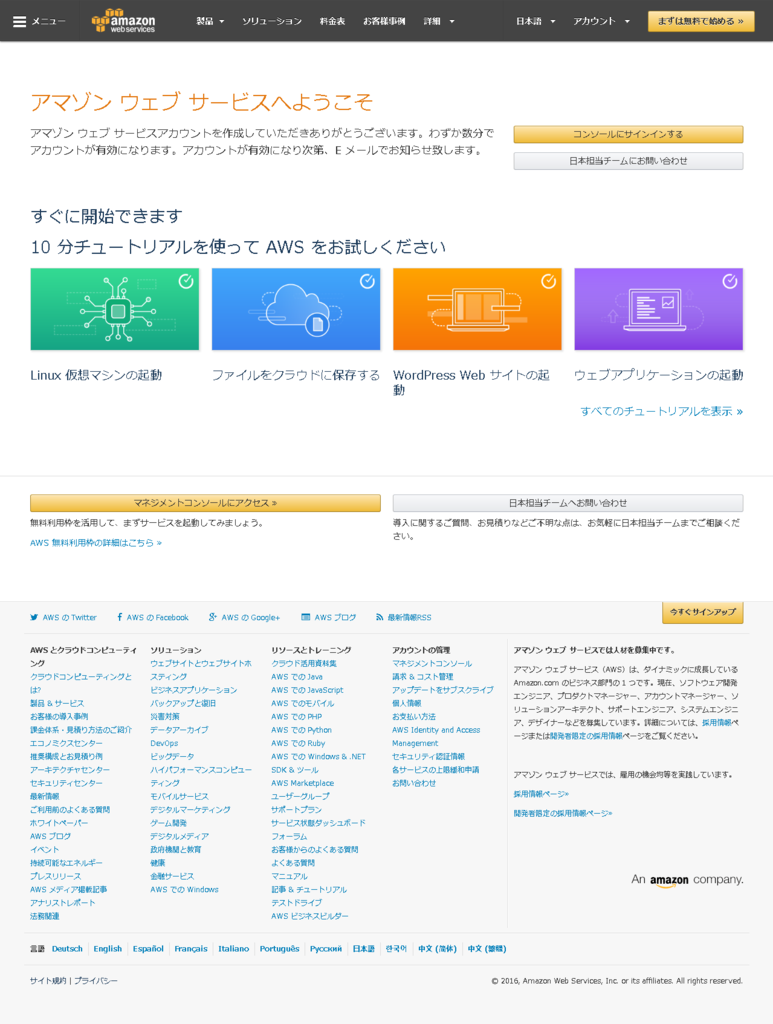Image resolution: width=773 pixels, height=1024 pixels.
Task: Click the An amazon company logo
Action: click(687, 880)
